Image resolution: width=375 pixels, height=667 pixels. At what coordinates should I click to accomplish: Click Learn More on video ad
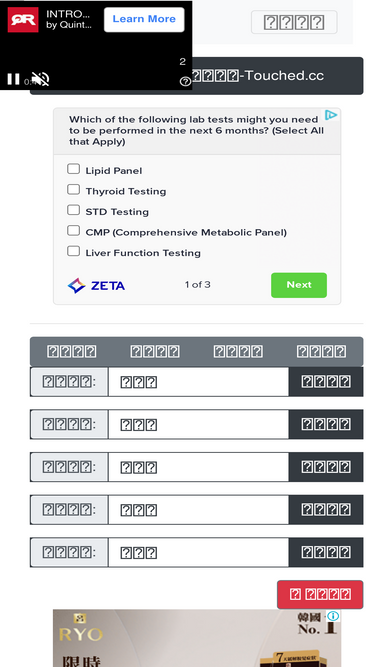pos(144,19)
